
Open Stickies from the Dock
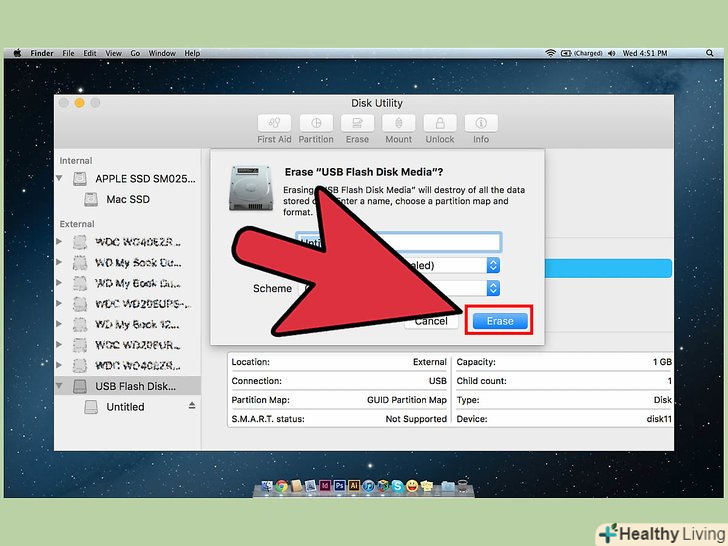click(x=426, y=486)
